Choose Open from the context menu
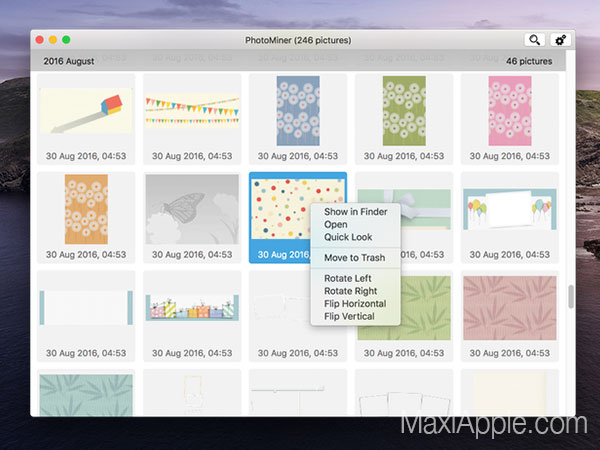Screen dimensions: 600x450 click(x=355, y=224)
